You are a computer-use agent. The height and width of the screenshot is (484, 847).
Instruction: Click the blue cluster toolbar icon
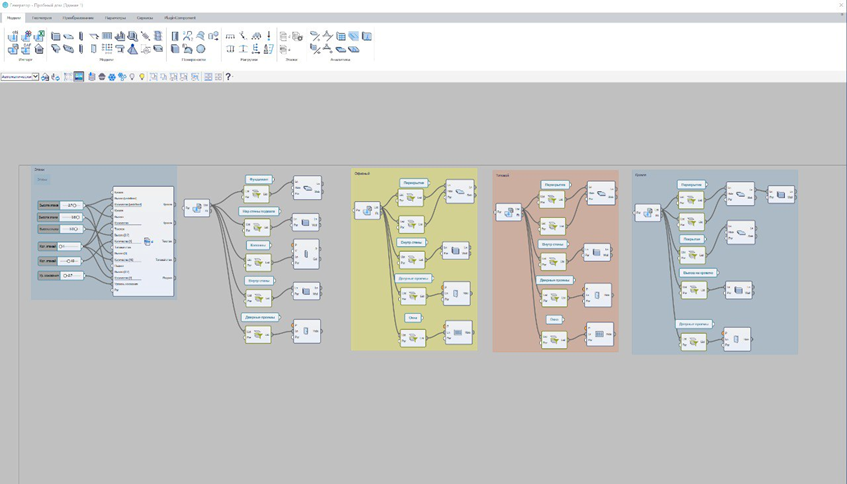pos(122,77)
